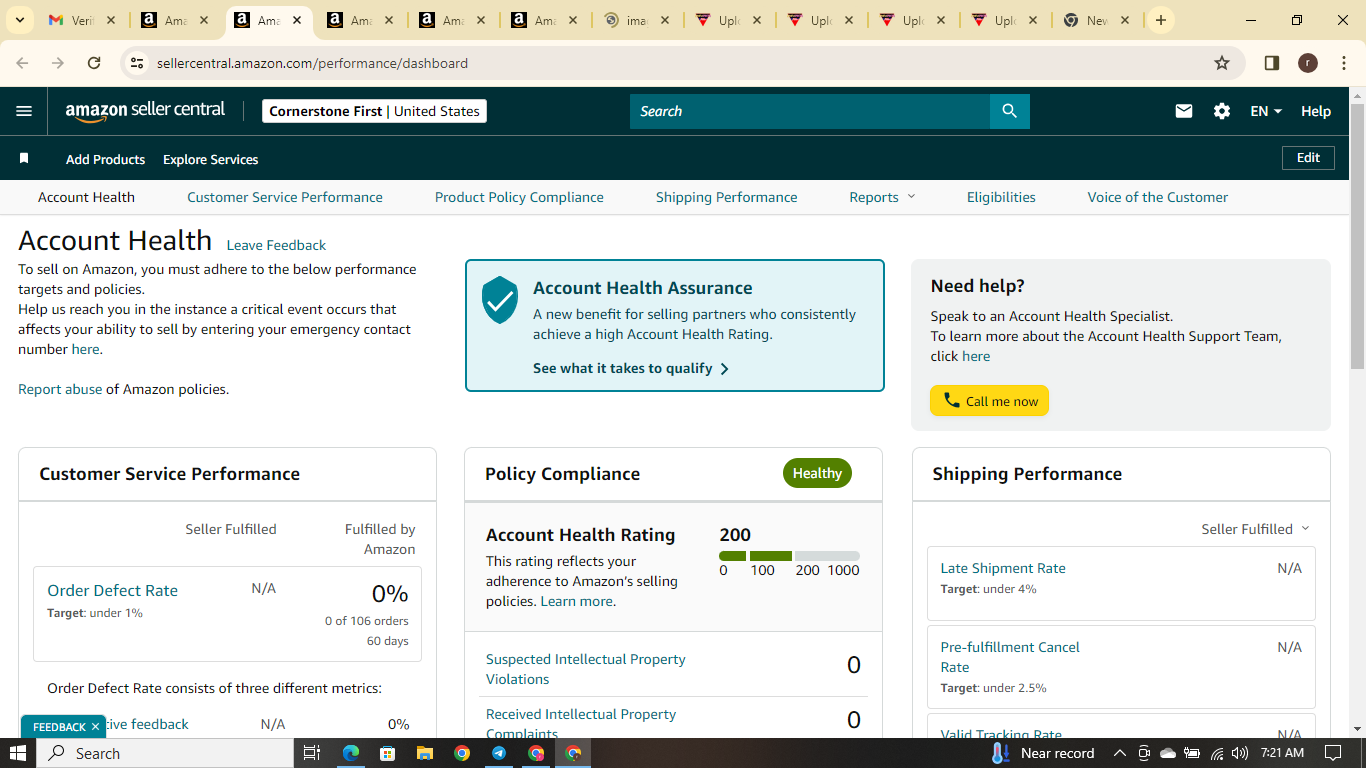Open the Windows notification center

click(1333, 753)
